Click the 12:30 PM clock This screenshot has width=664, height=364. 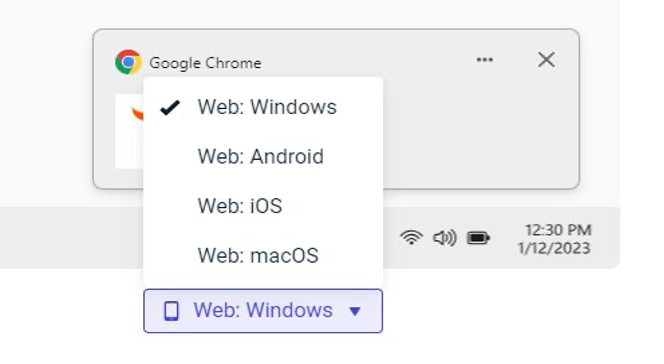coord(558,230)
